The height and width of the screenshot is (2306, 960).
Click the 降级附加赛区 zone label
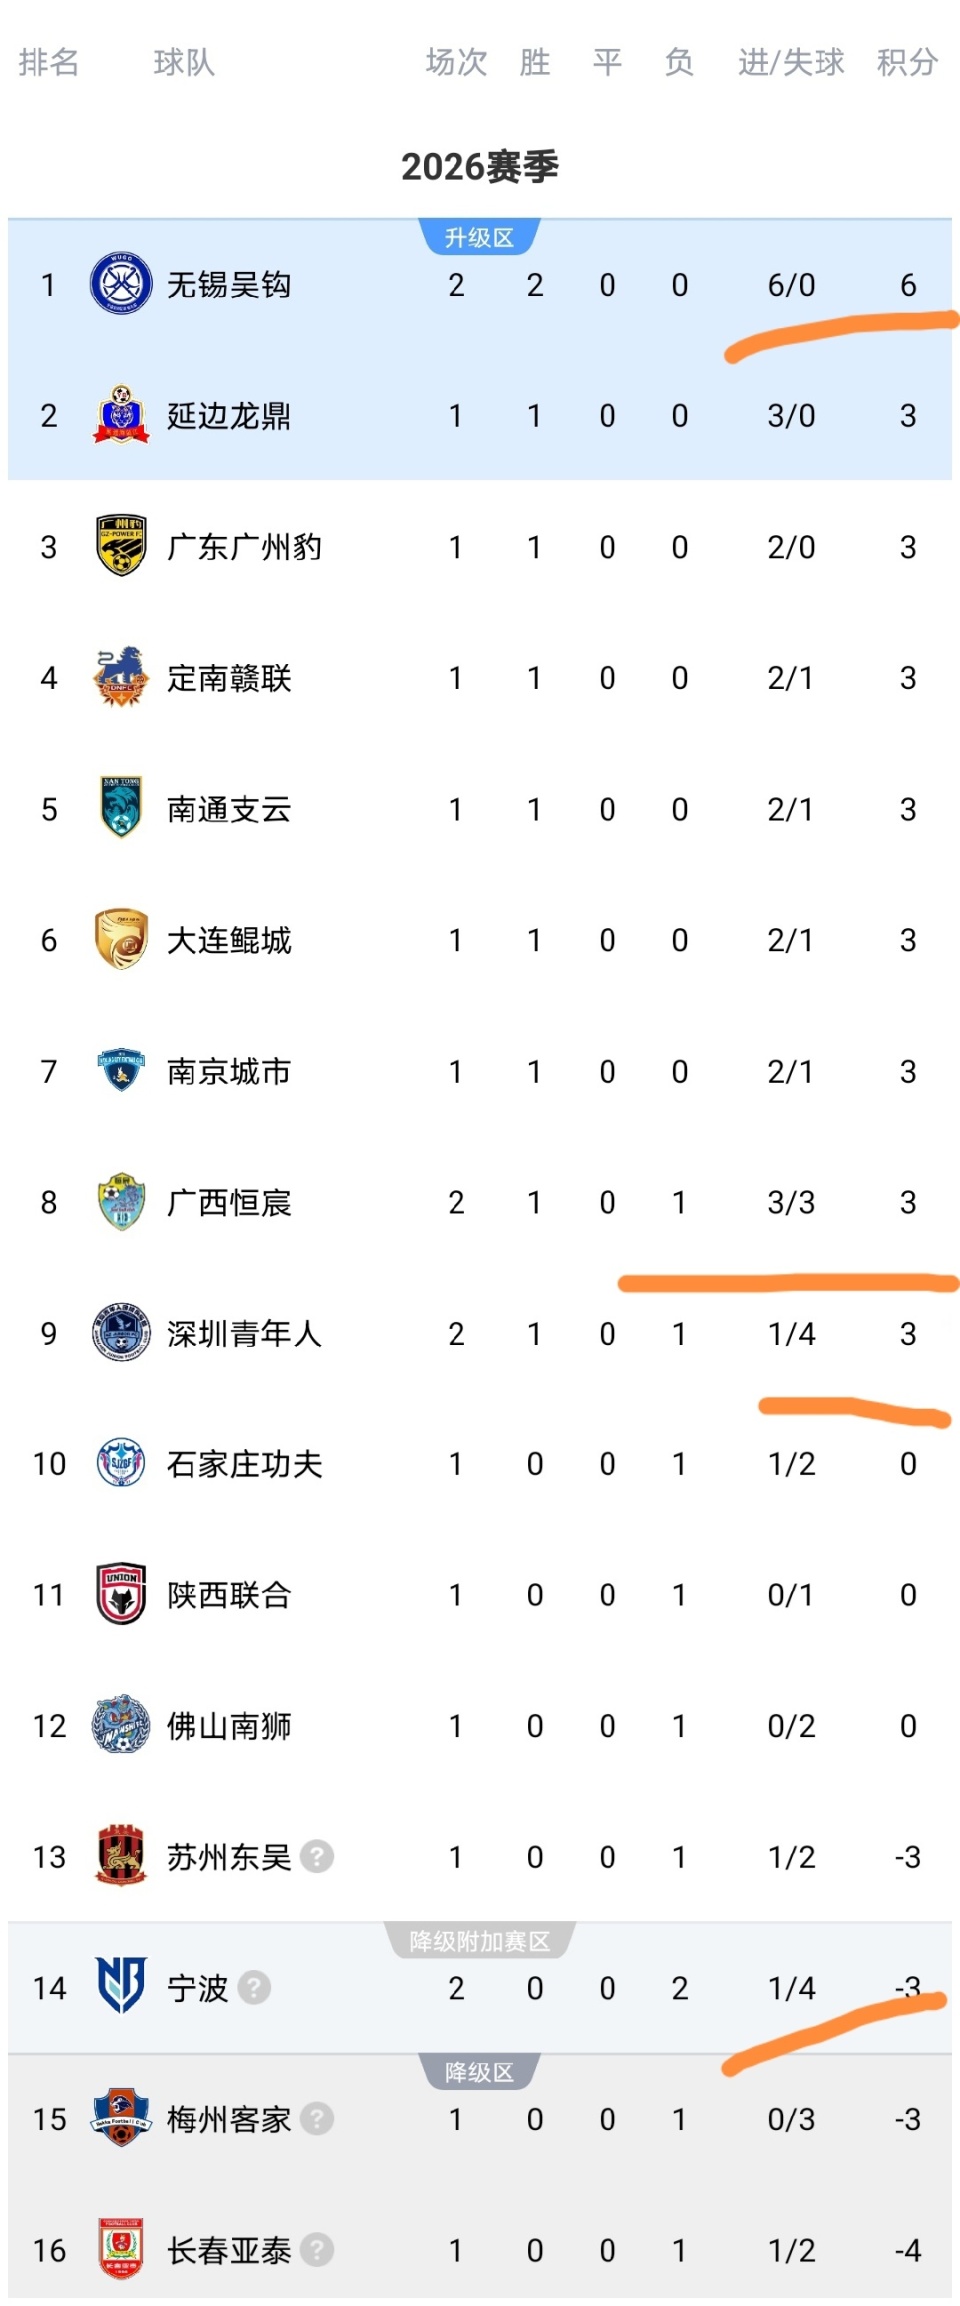pos(479,1941)
